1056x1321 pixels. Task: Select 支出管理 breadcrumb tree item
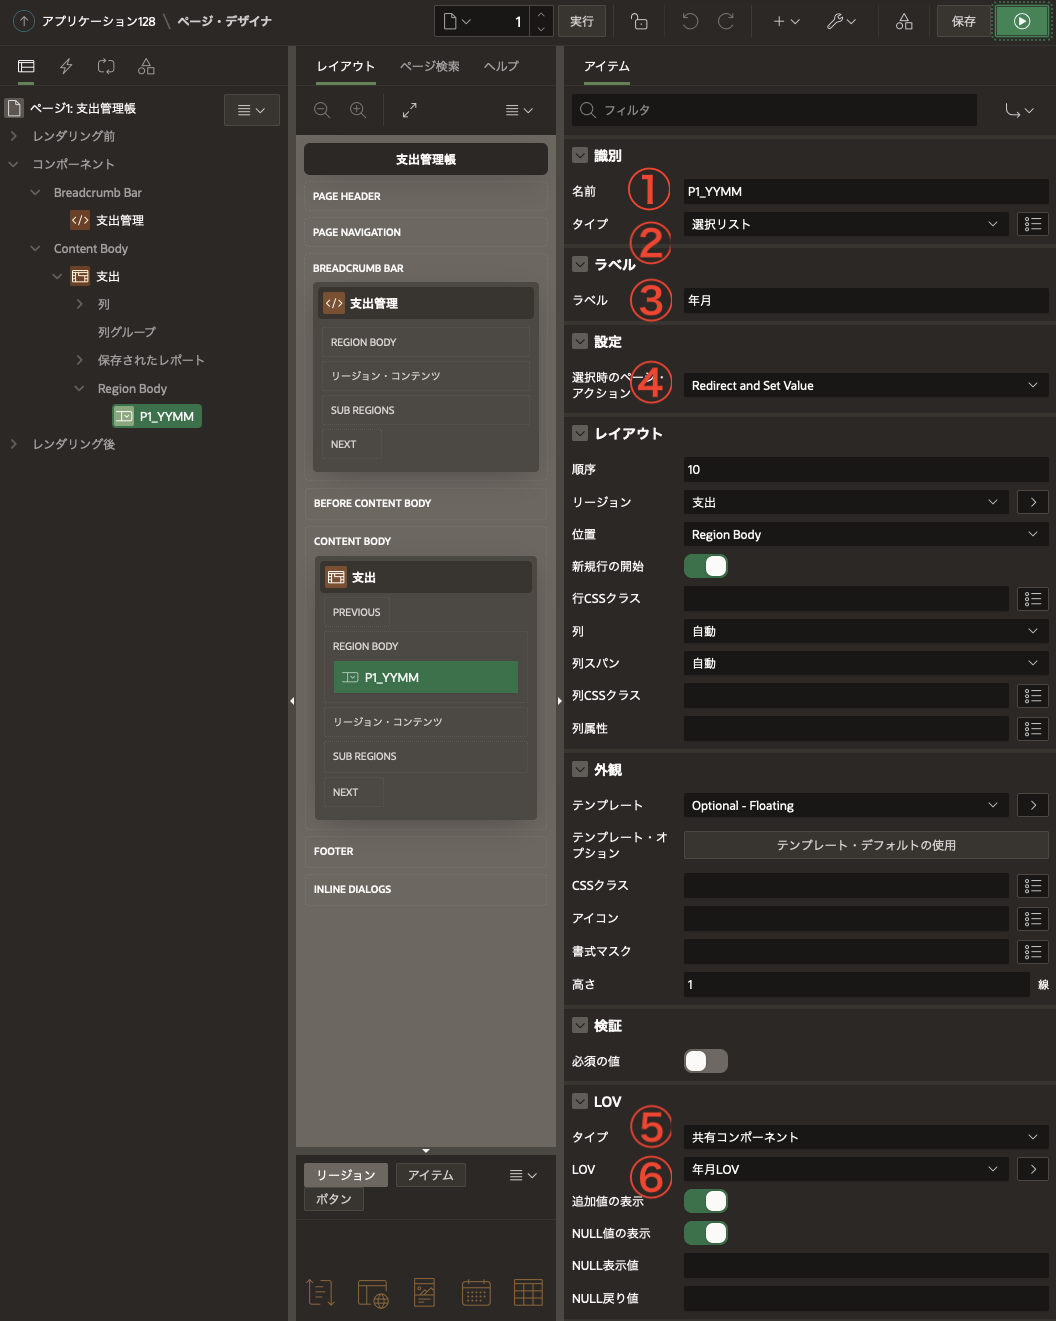(108, 220)
